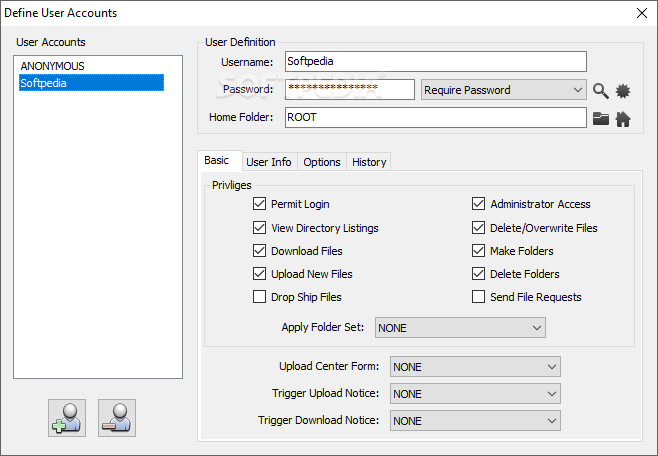
Task: Click the house icon for home folder
Action: (623, 118)
